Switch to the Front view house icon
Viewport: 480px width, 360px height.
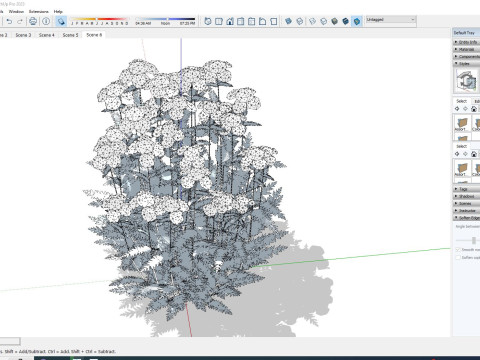pos(230,21)
